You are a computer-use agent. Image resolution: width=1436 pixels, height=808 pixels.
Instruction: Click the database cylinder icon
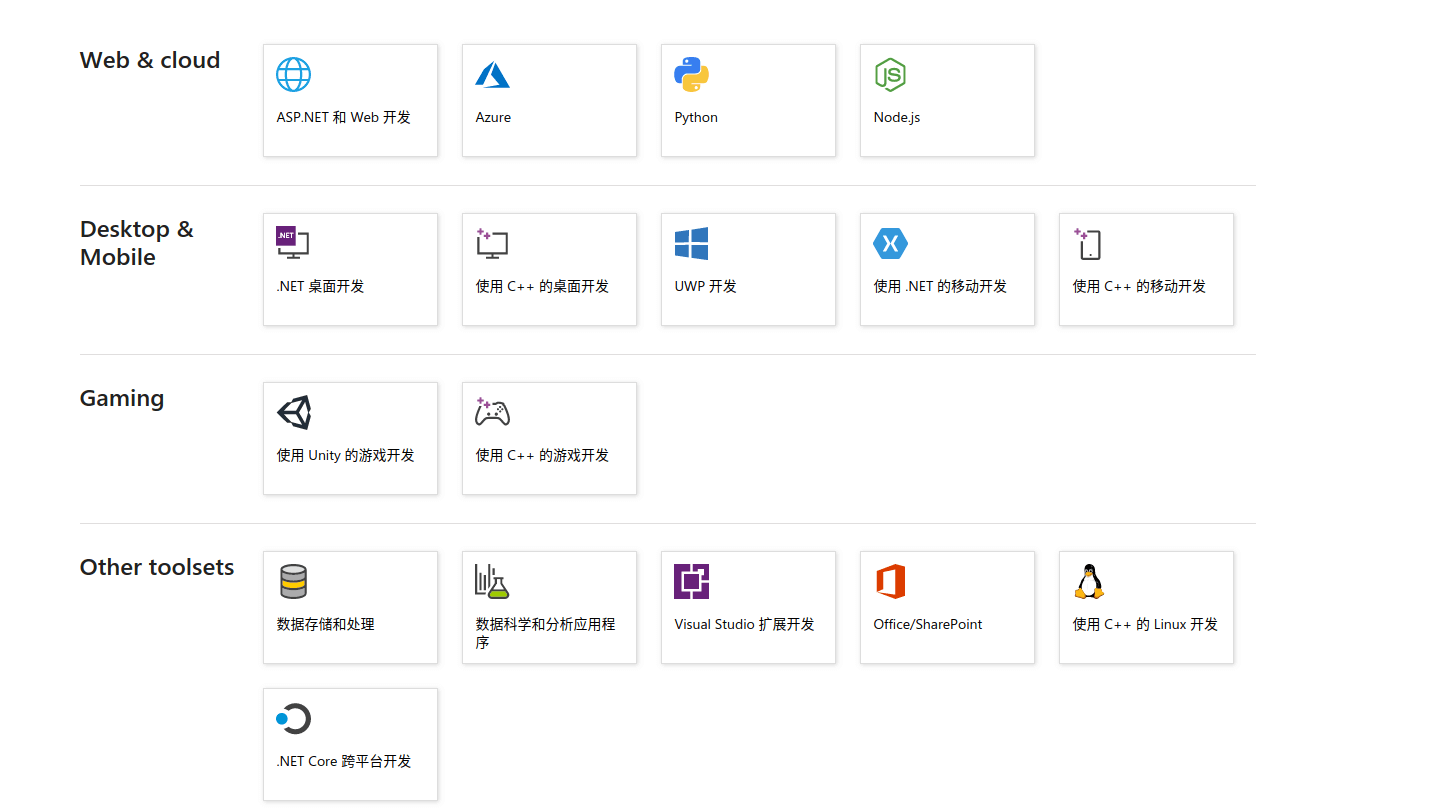[x=293, y=581]
